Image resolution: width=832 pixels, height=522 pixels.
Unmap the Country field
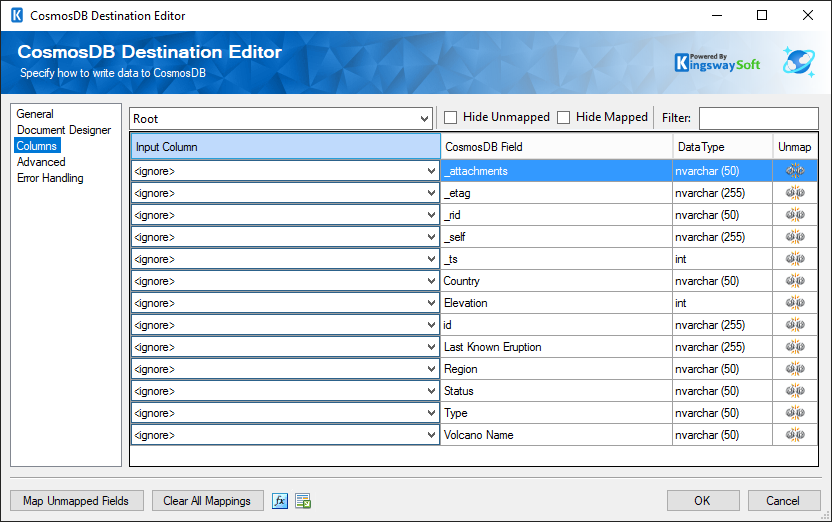pos(795,281)
